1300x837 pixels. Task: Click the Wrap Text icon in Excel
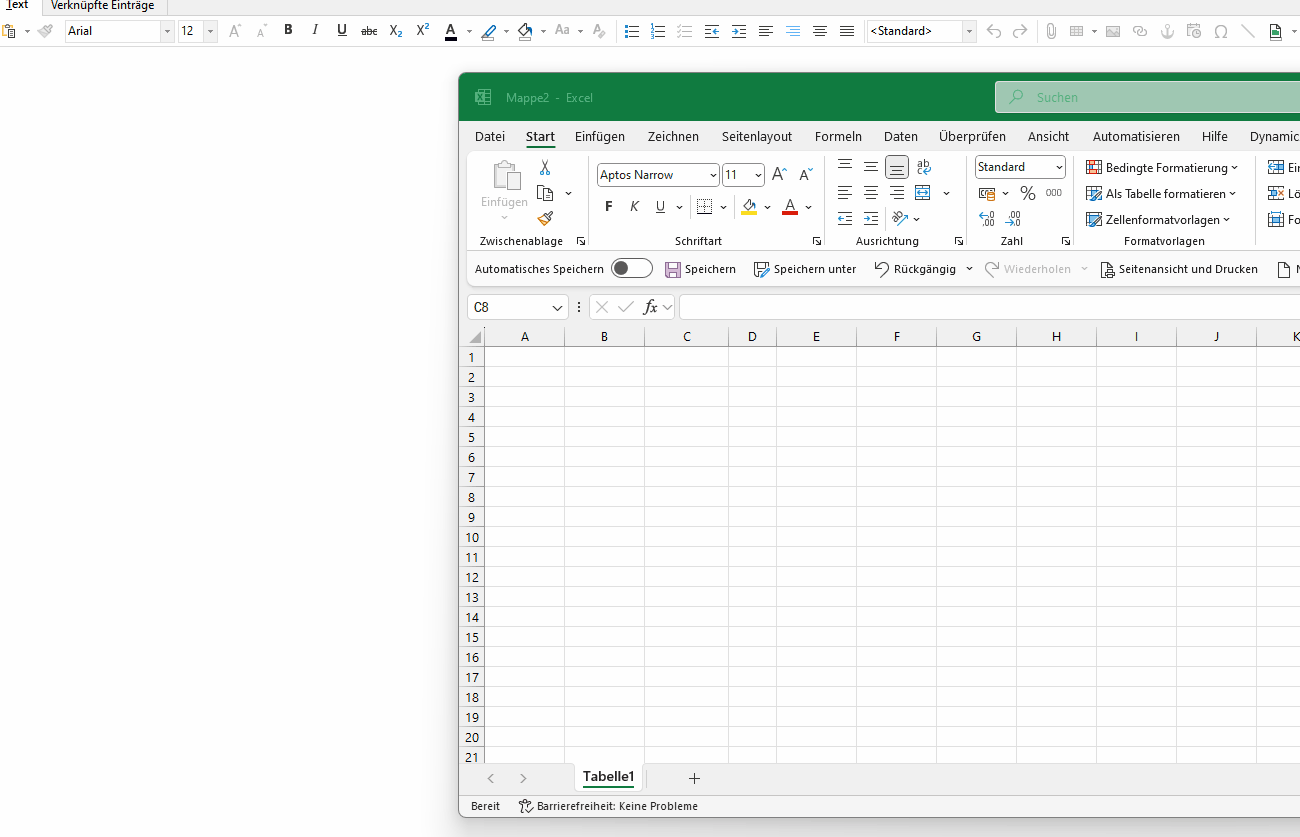tap(923, 167)
